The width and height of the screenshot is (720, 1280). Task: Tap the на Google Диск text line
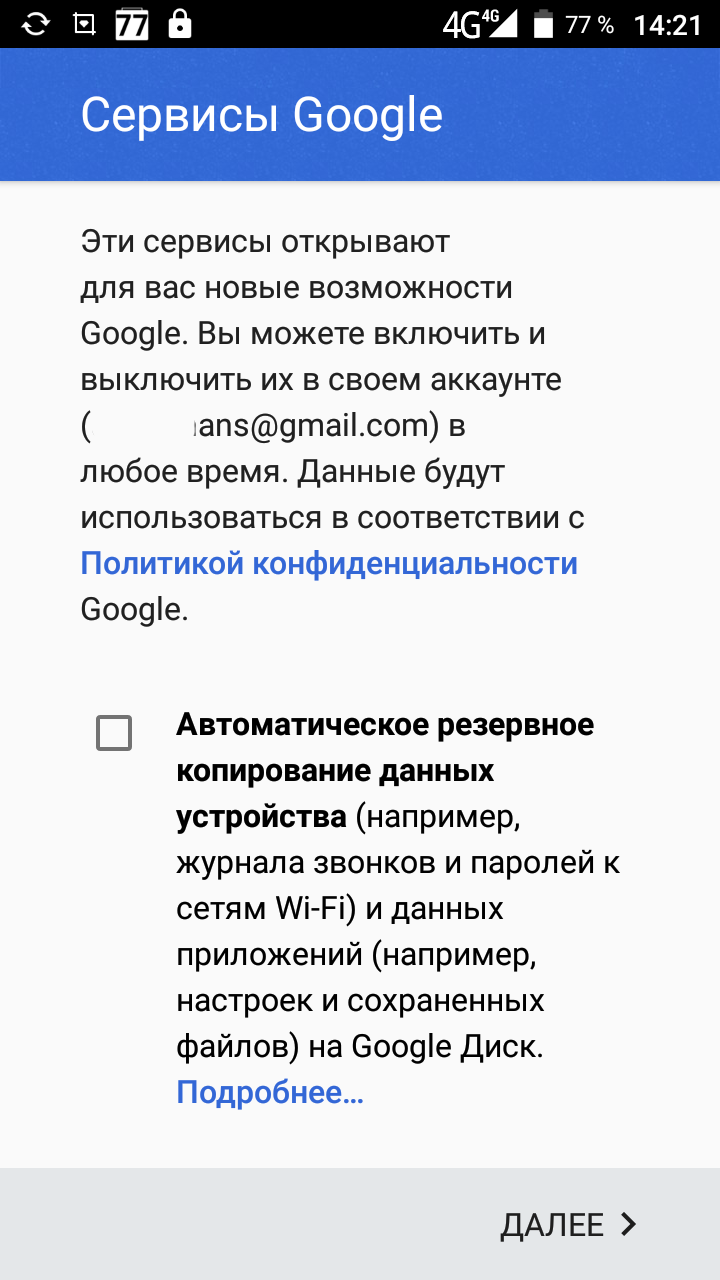360,1046
